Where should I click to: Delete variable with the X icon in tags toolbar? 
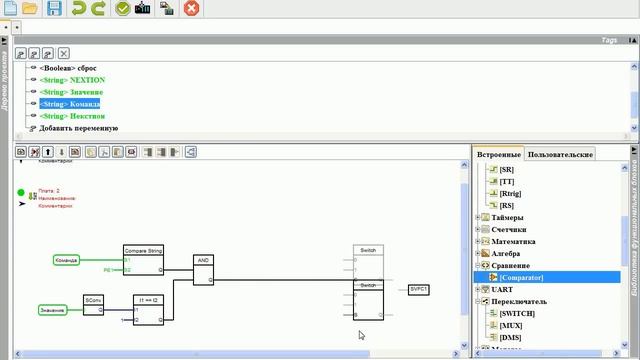[x=64, y=53]
